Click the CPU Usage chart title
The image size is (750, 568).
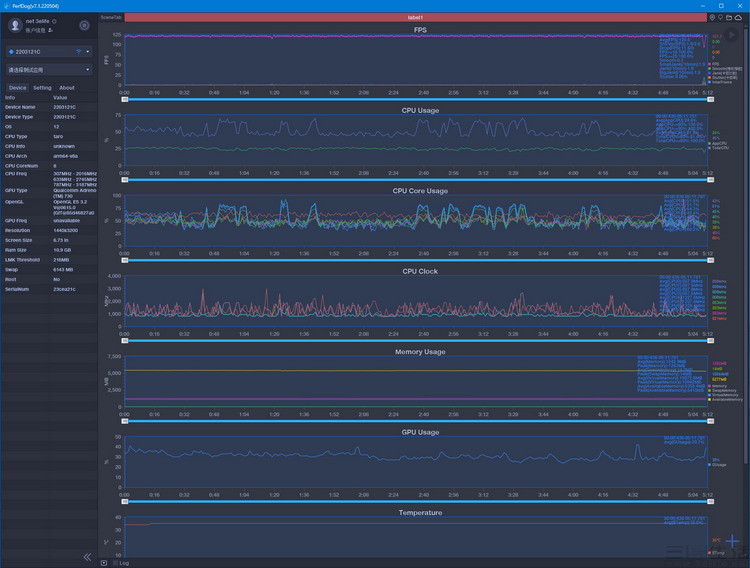point(420,110)
